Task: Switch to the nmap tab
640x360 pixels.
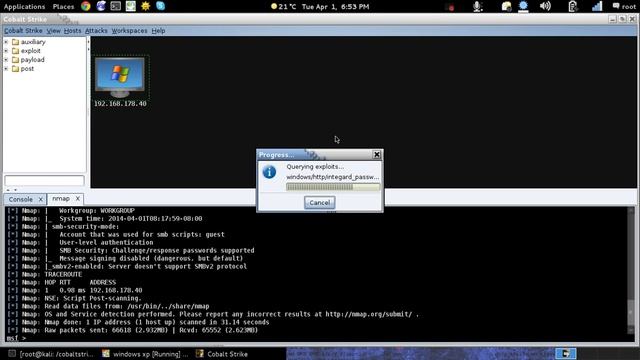Action: pos(61,198)
